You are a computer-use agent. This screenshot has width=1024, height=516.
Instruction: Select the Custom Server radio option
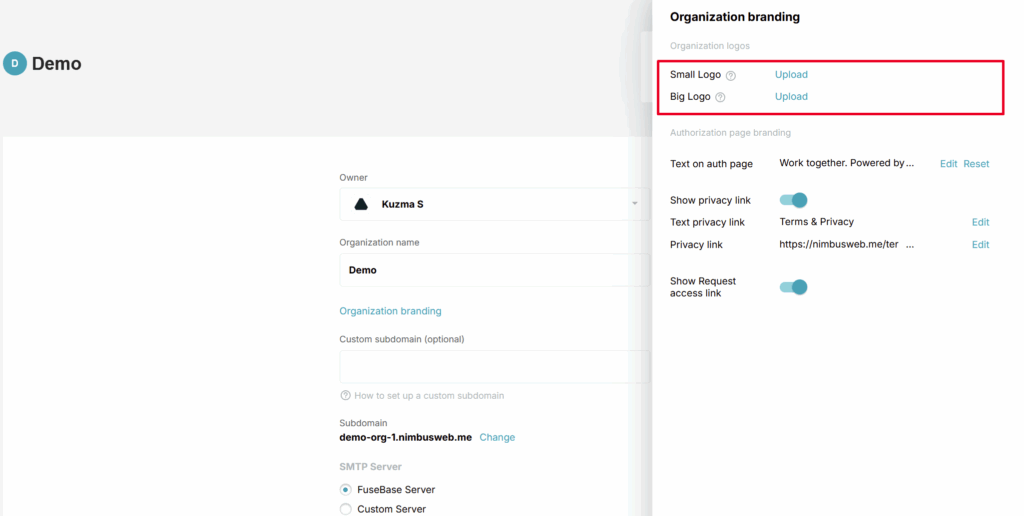[346, 509]
